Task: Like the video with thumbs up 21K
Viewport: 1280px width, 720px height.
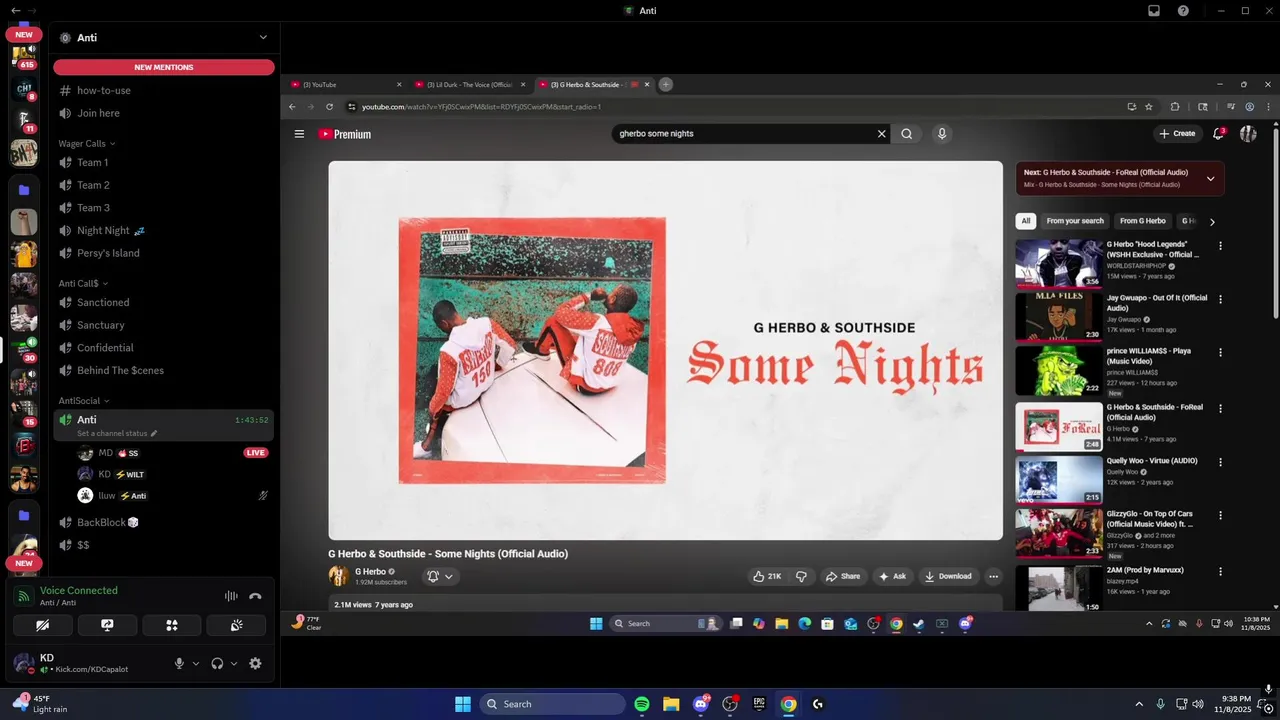Action: click(x=768, y=576)
